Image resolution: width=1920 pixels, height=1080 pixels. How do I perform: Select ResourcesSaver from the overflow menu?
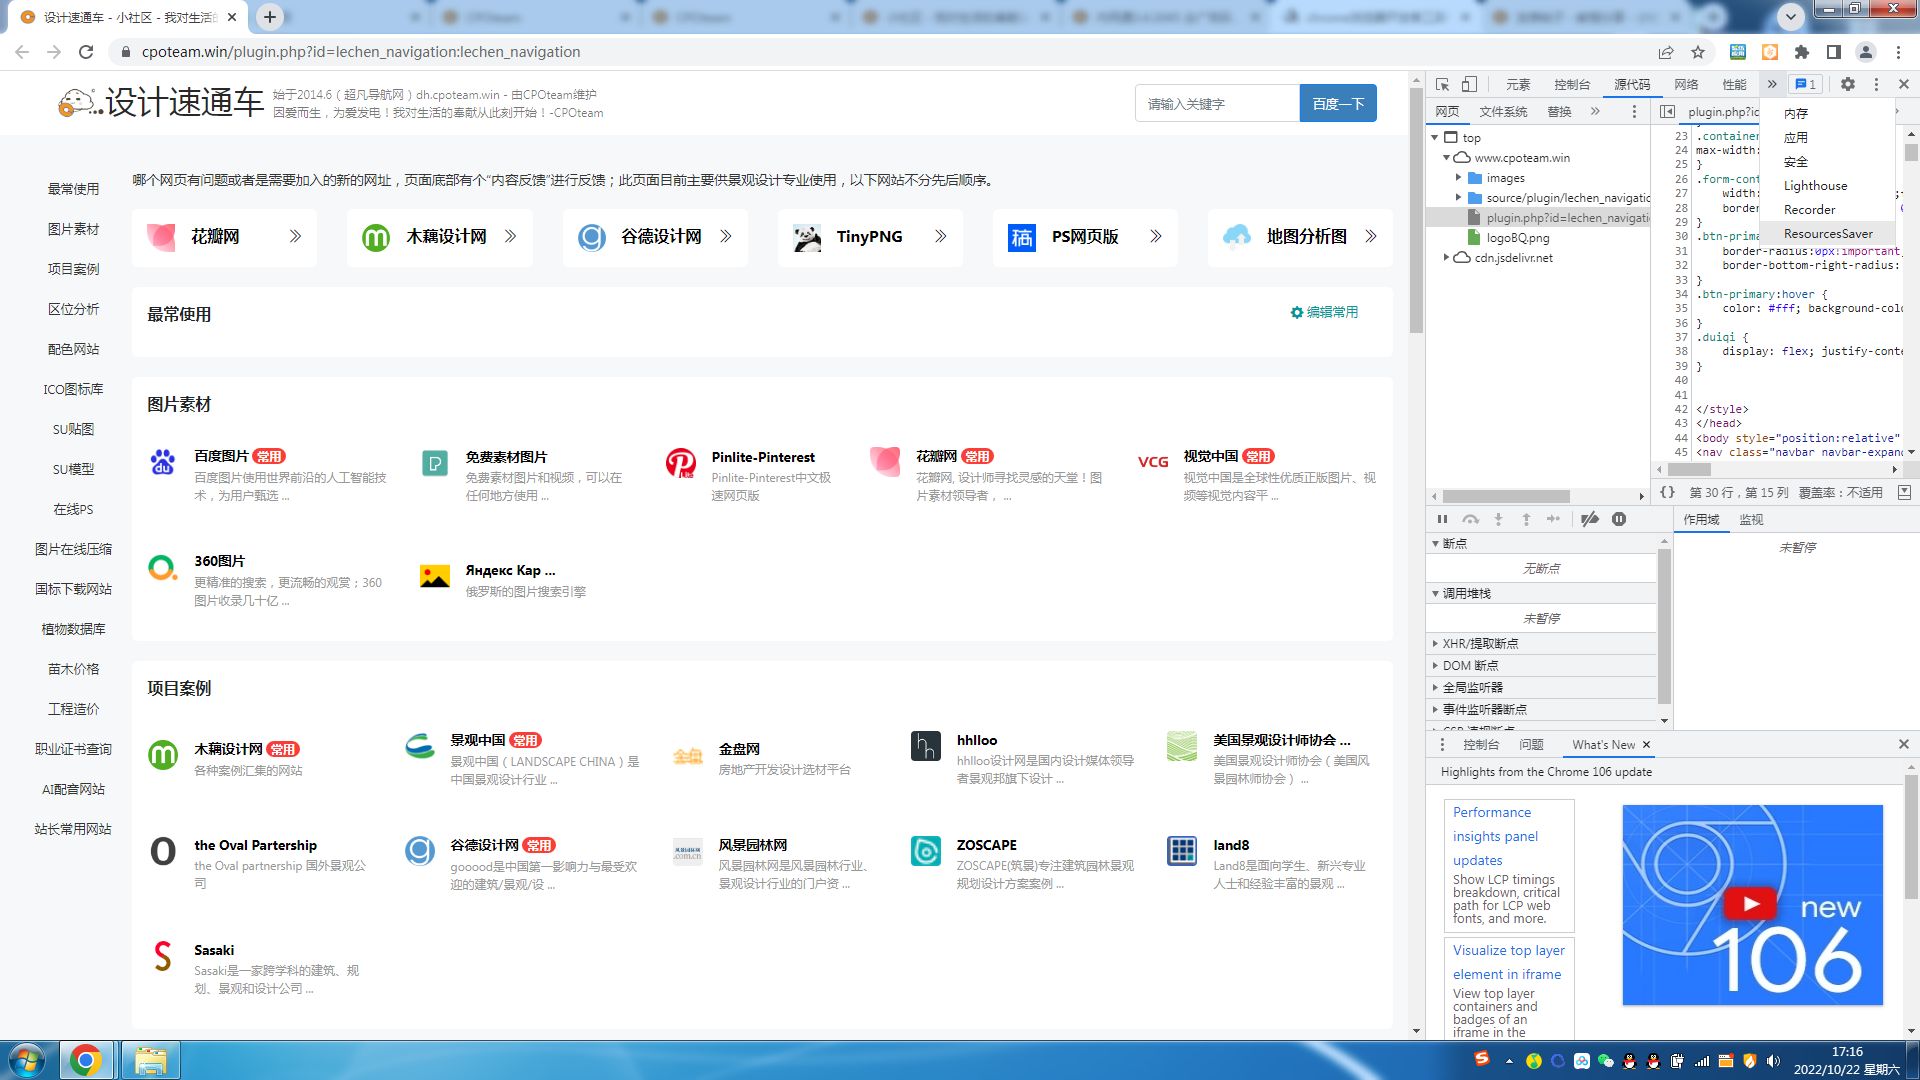coord(1828,233)
